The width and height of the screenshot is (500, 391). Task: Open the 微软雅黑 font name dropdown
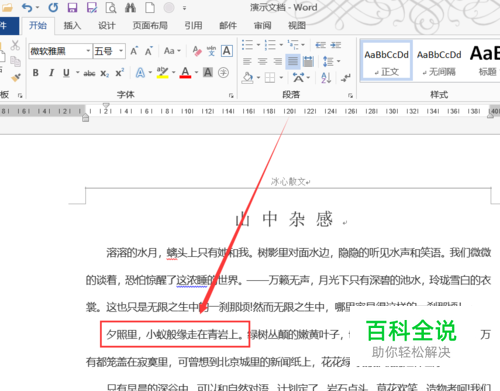point(88,51)
